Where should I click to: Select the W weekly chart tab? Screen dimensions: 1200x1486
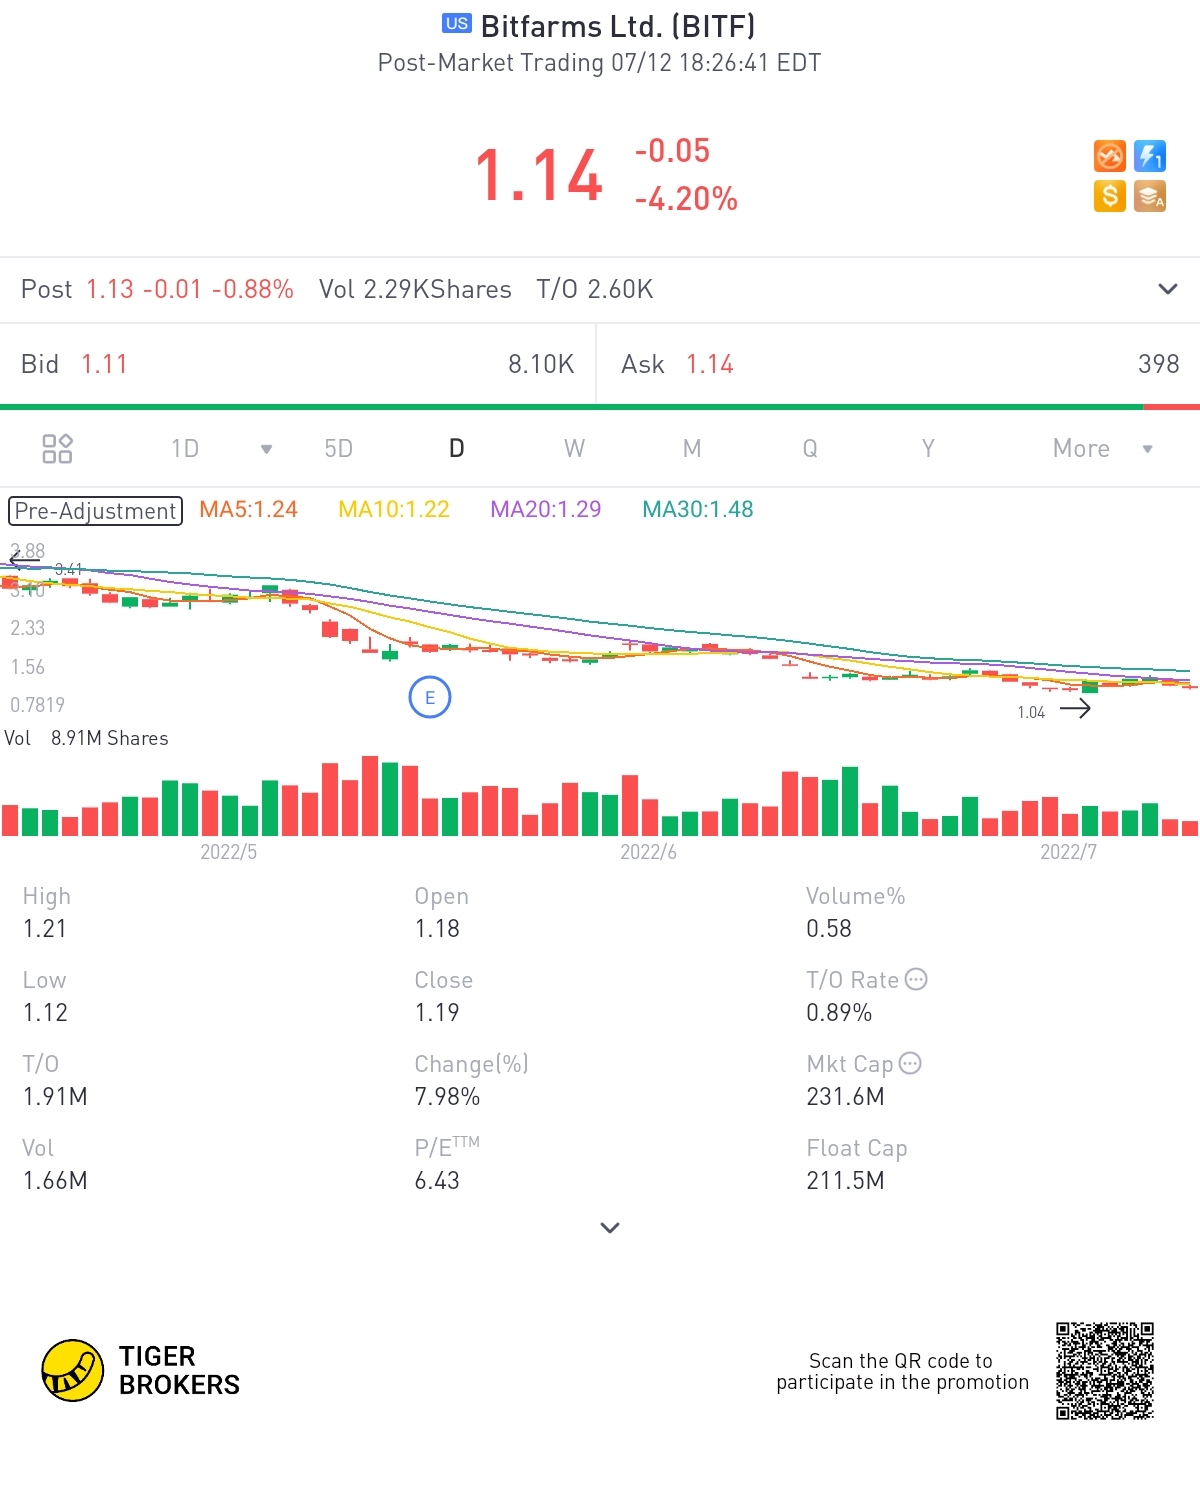click(574, 448)
